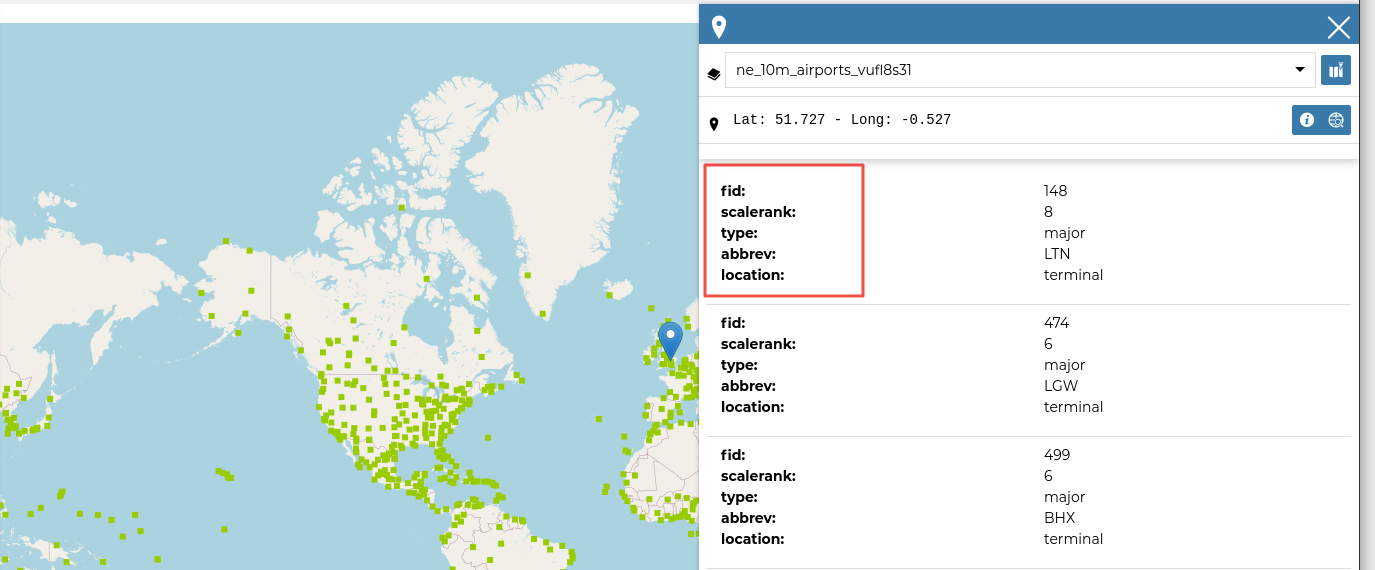Viewport: 1375px width, 570px height.
Task: Open the ne_10m_airports_vufl8s31 layer dropdown
Action: coord(1019,70)
